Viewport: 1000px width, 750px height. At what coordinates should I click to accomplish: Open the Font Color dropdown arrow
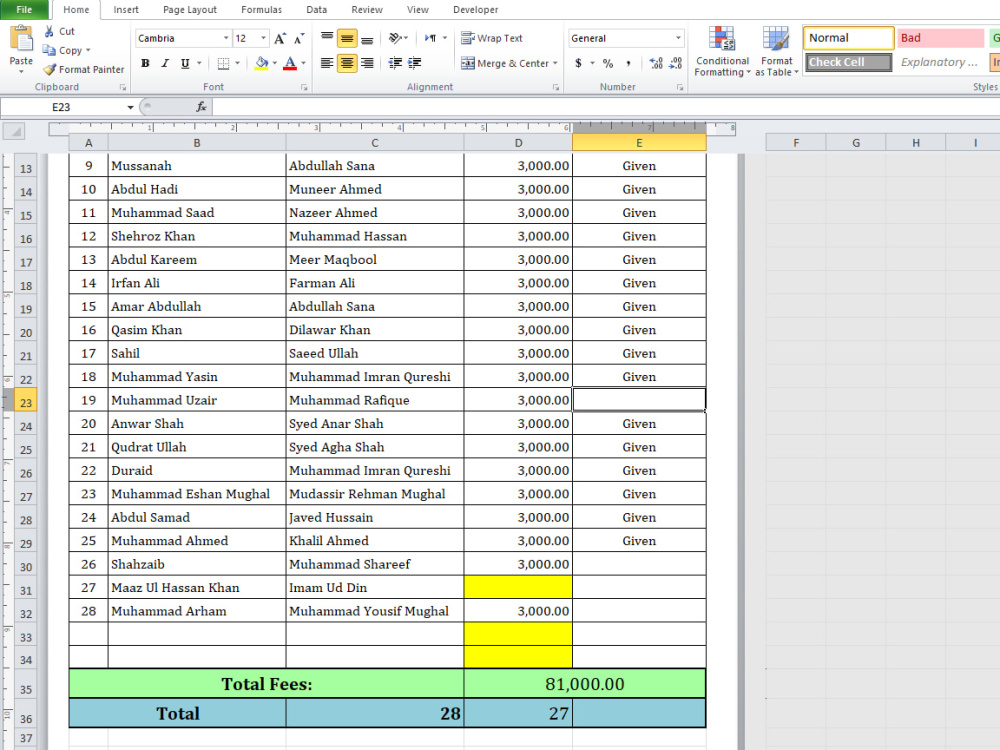click(x=304, y=63)
